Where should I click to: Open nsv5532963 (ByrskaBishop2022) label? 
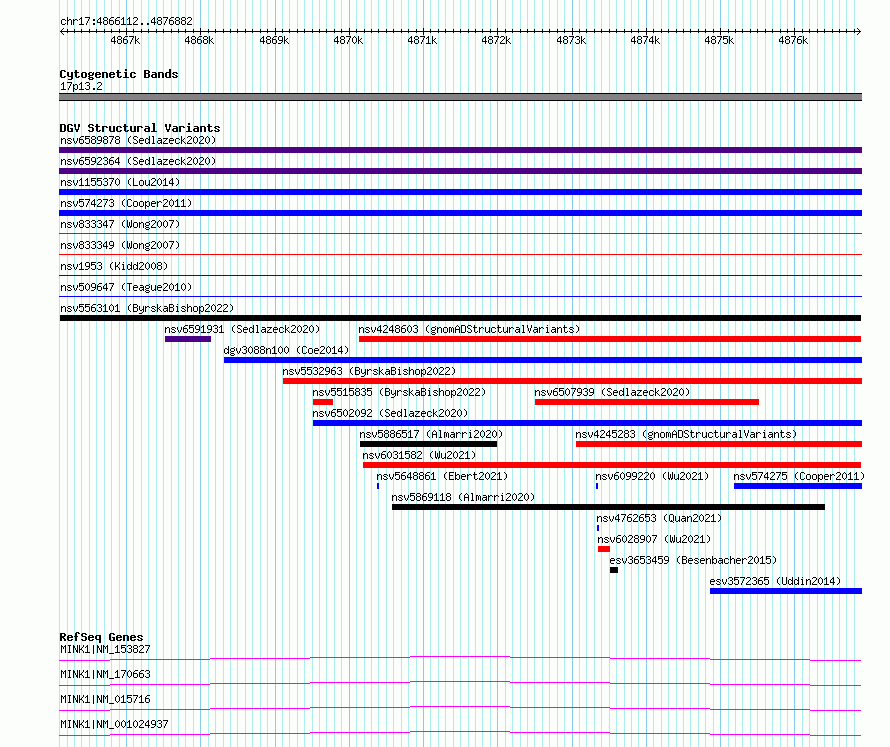(370, 371)
